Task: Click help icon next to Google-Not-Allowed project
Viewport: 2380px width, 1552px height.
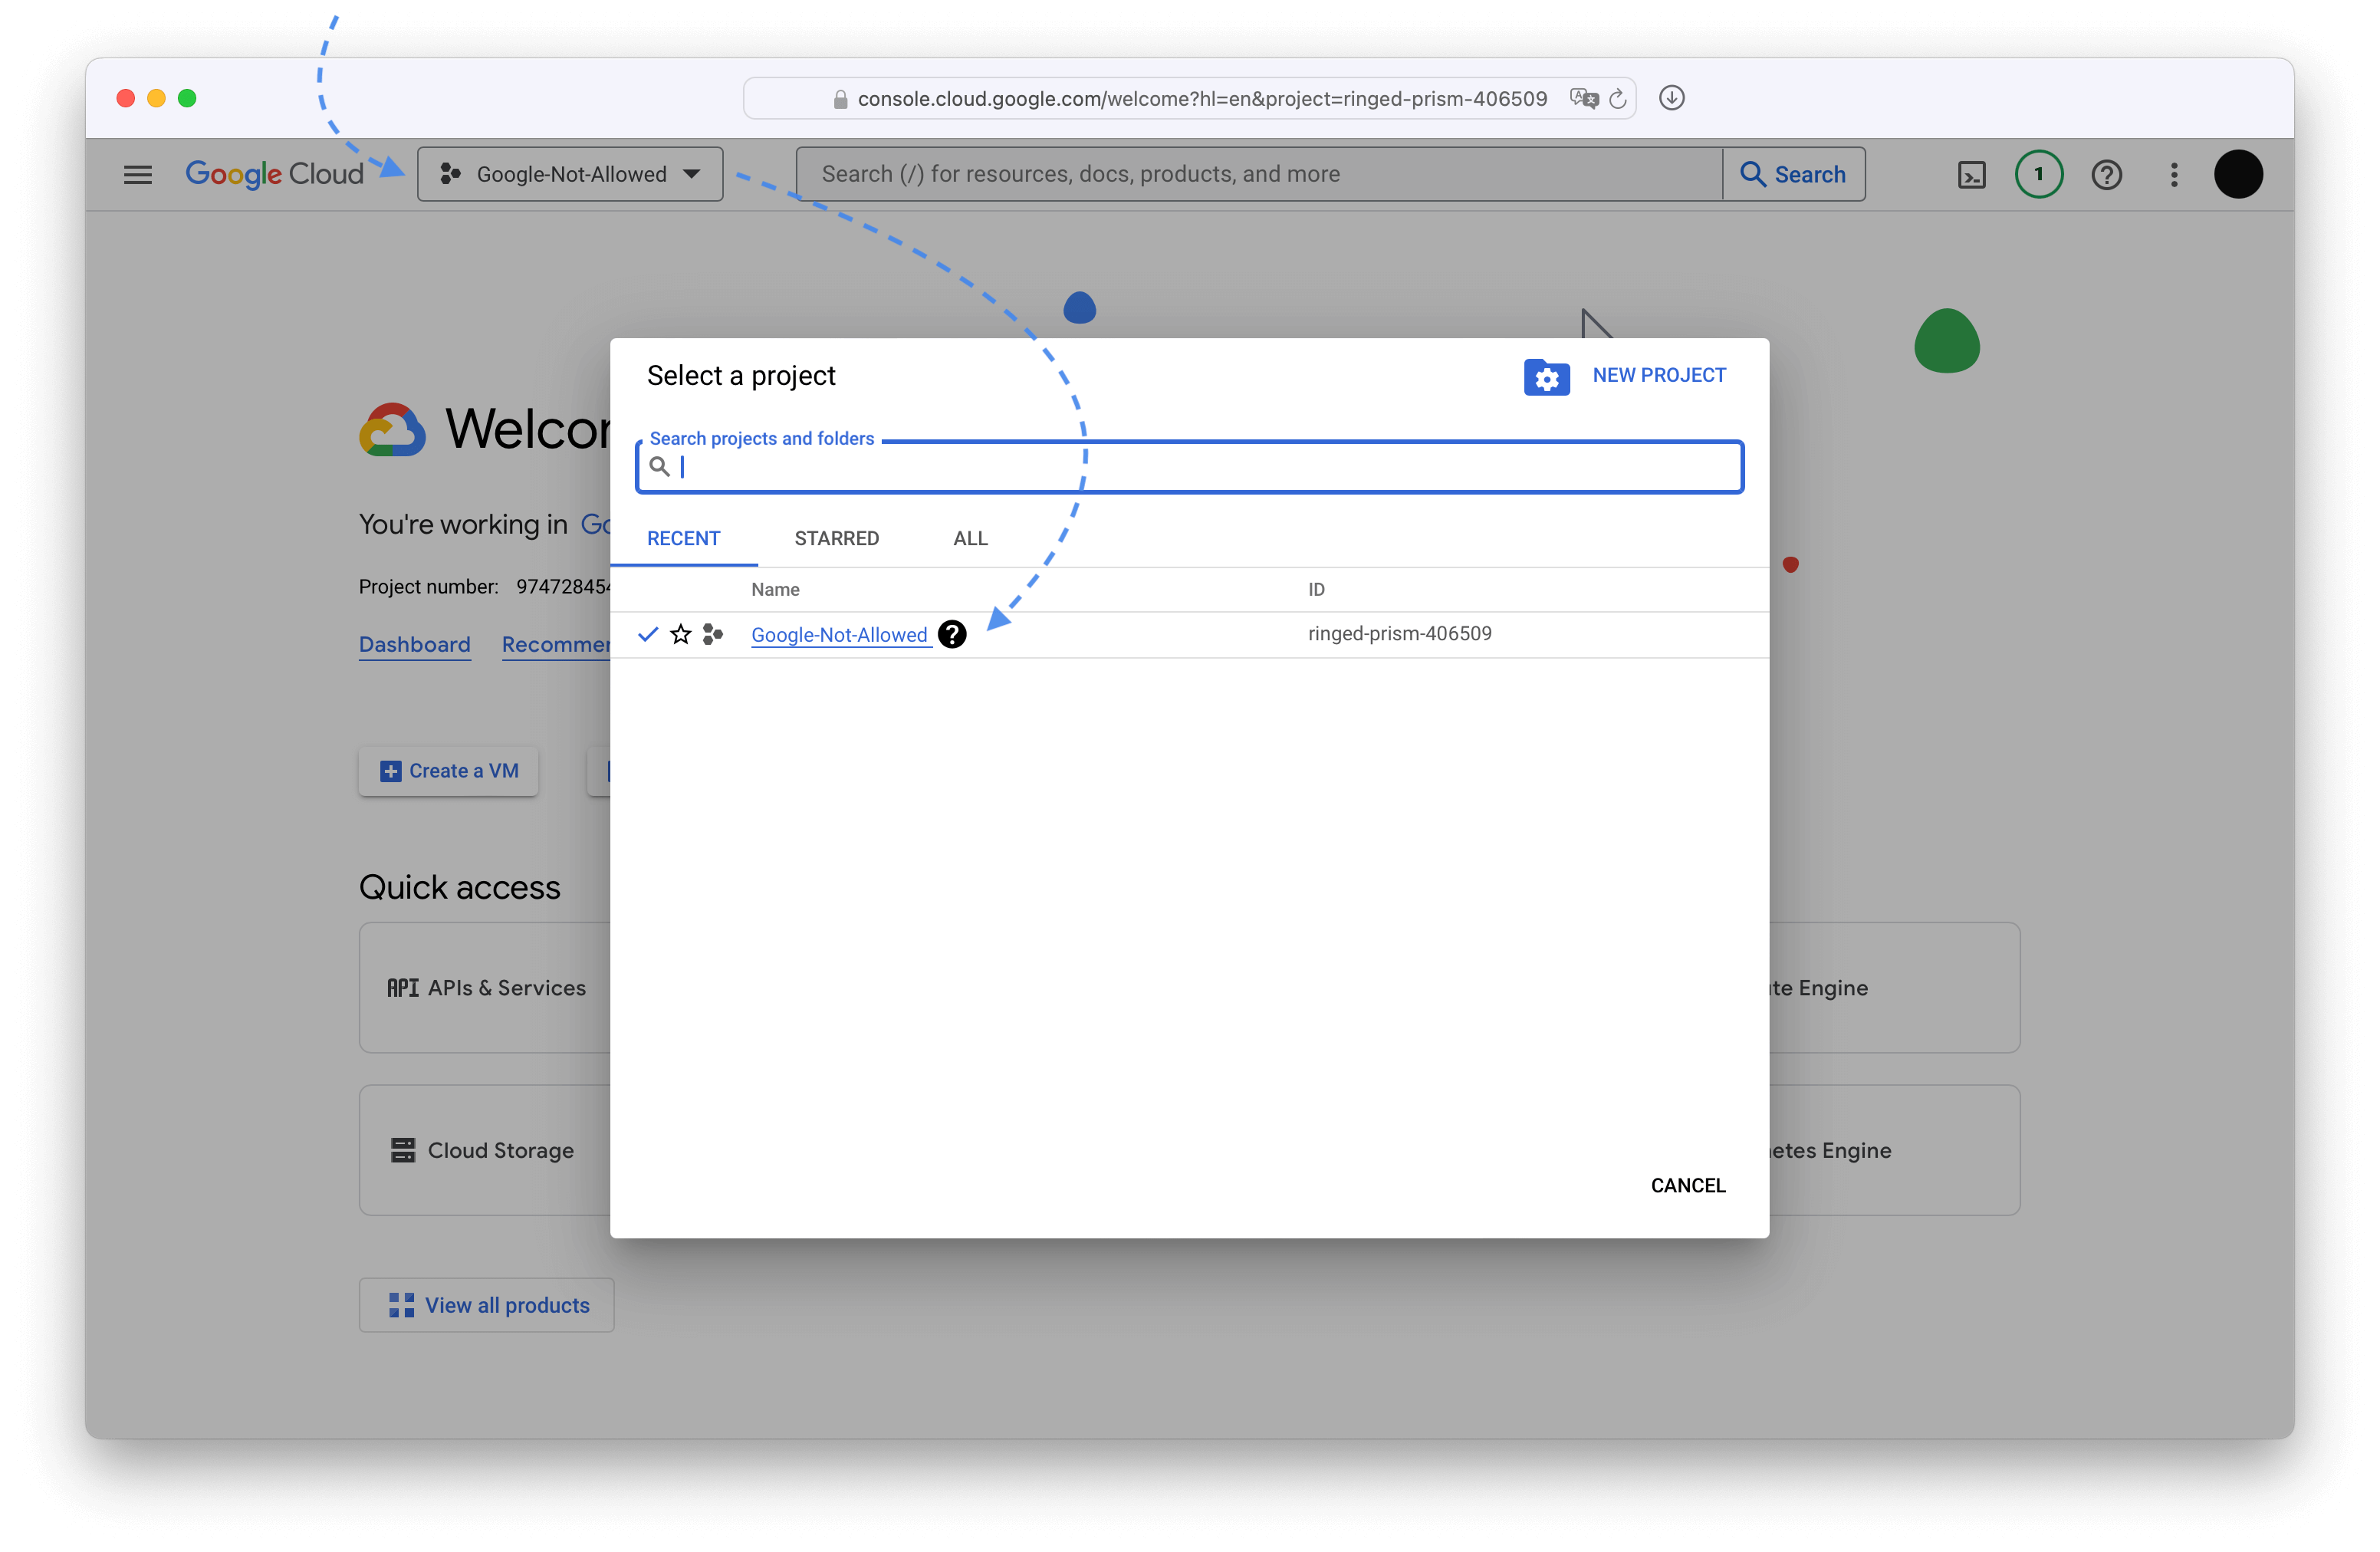Action: point(952,634)
